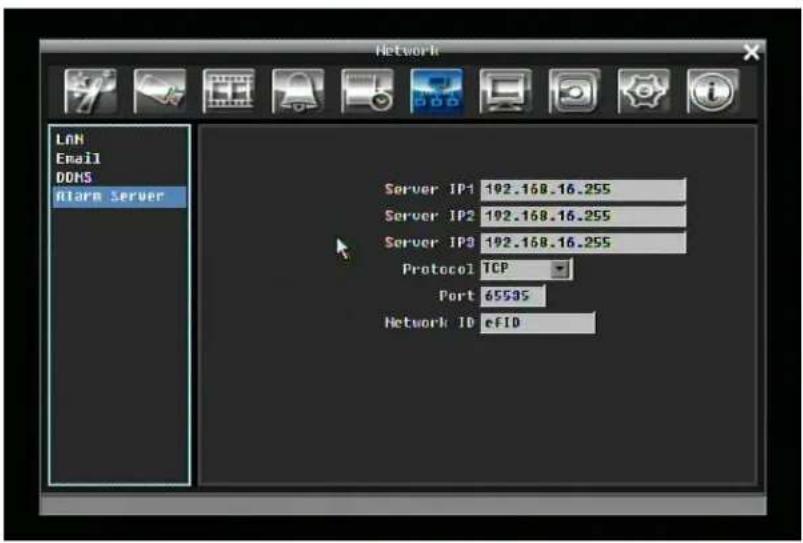This screenshot has height=543, width=803.
Task: Click the Server IP3 address field
Action: click(583, 243)
